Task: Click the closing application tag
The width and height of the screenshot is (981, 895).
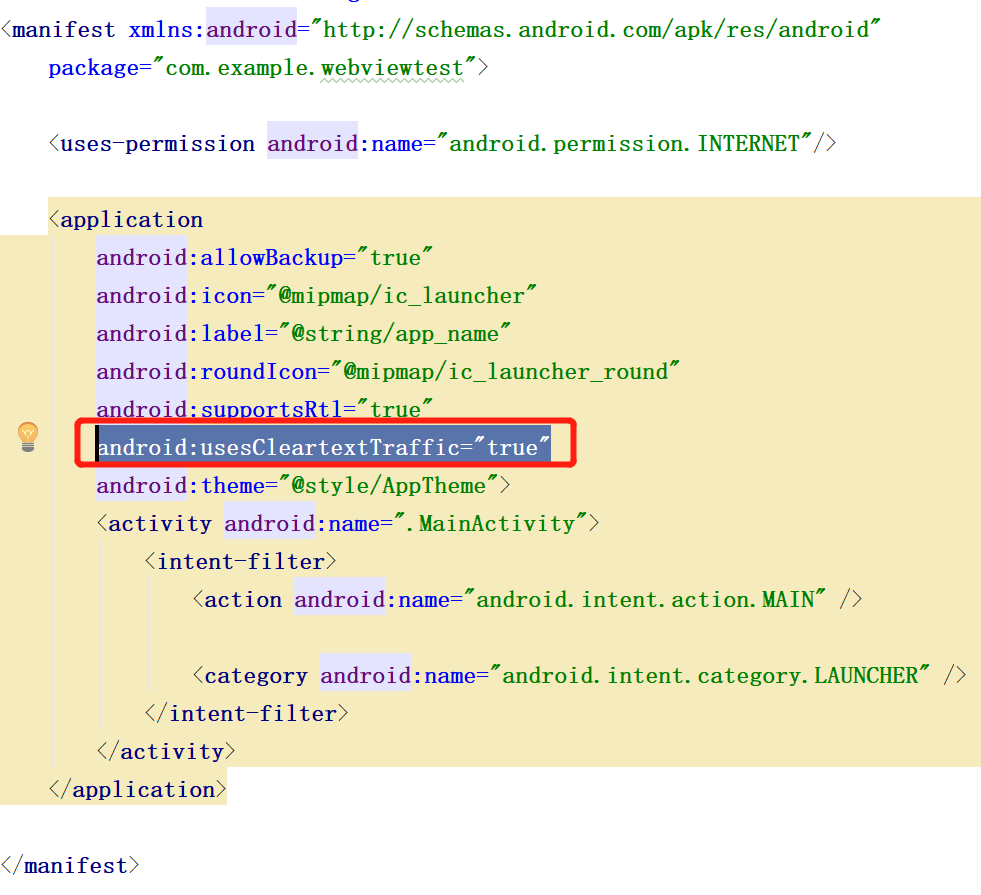Action: tap(138, 790)
